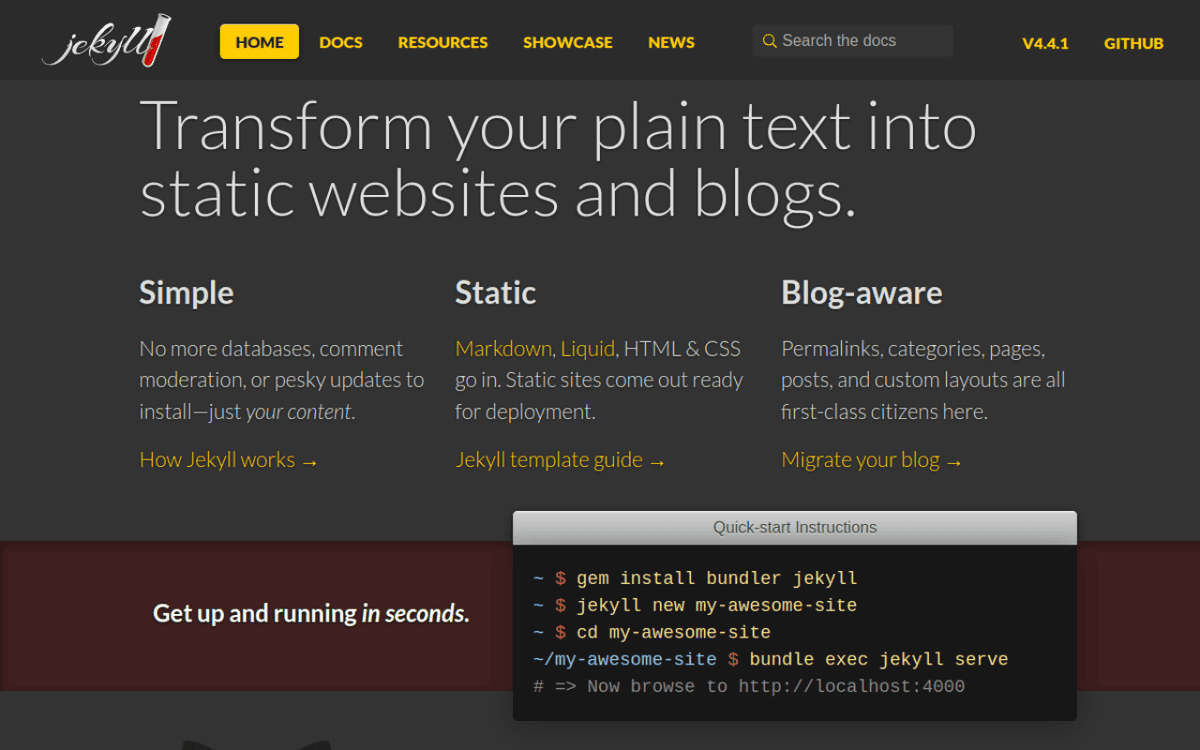Follow the How Jekyll works link
The image size is (1200, 750).
[x=216, y=460]
